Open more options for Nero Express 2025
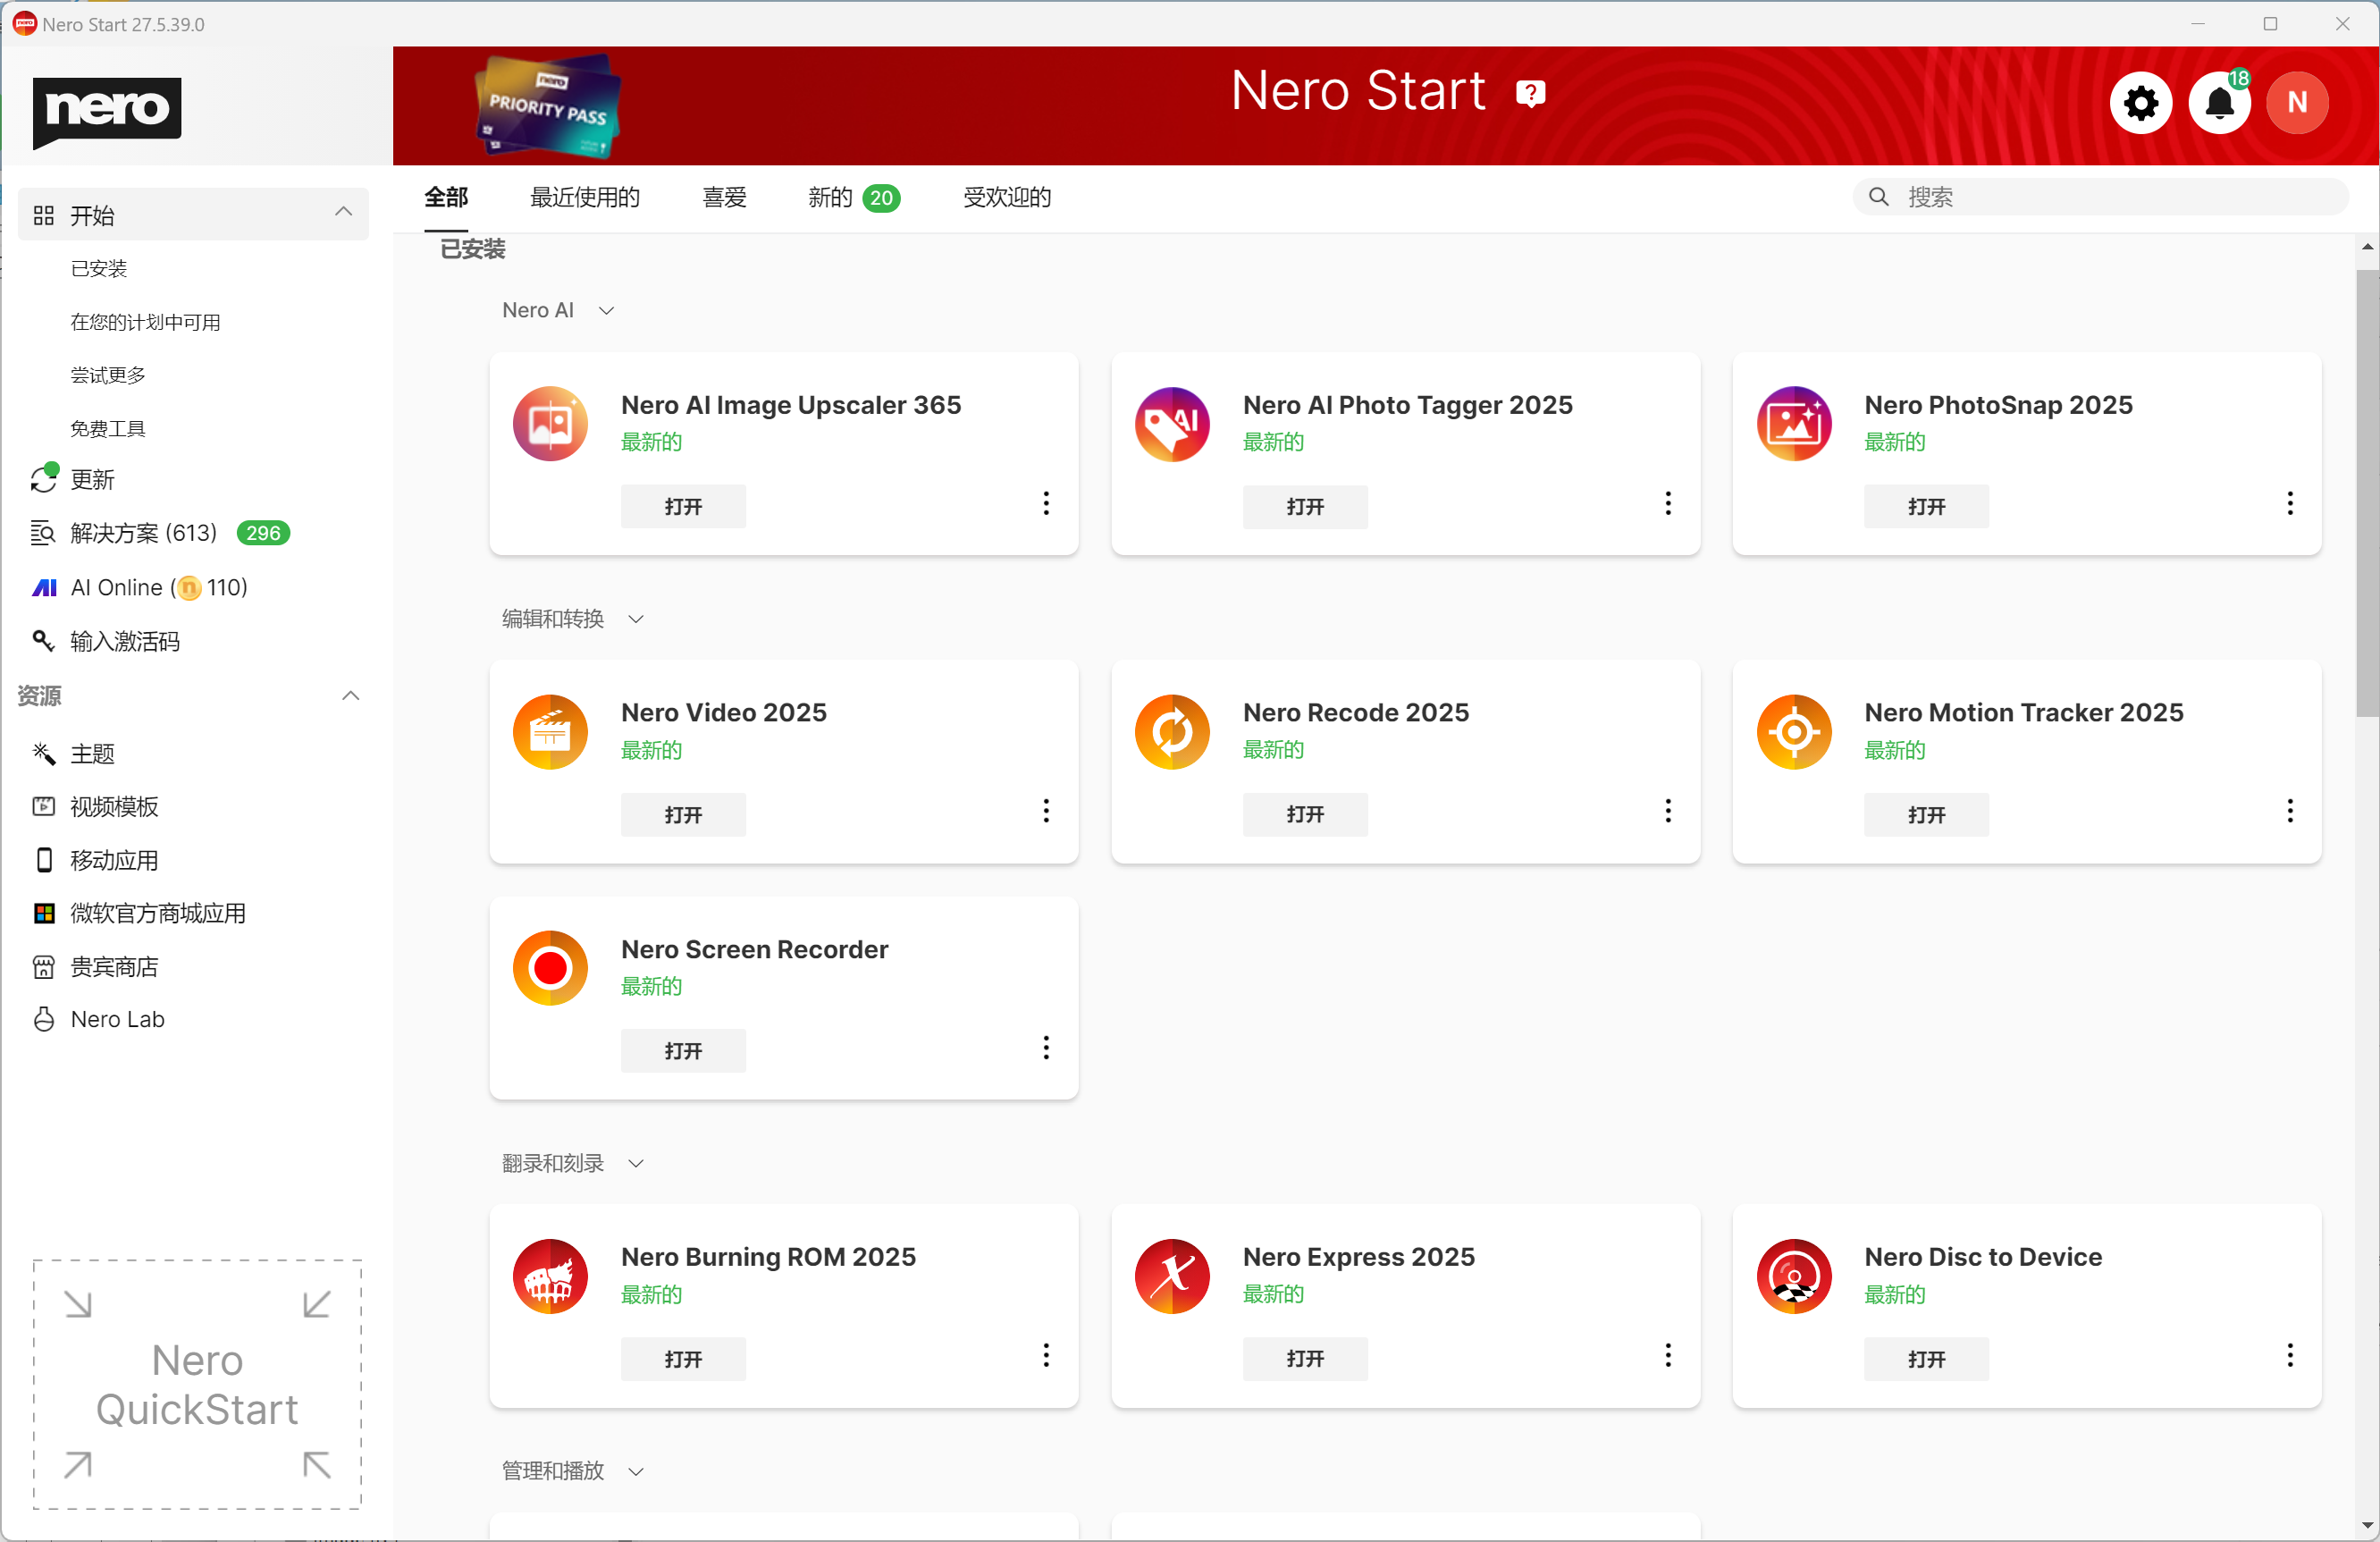The width and height of the screenshot is (2380, 1542). pos(1668,1356)
